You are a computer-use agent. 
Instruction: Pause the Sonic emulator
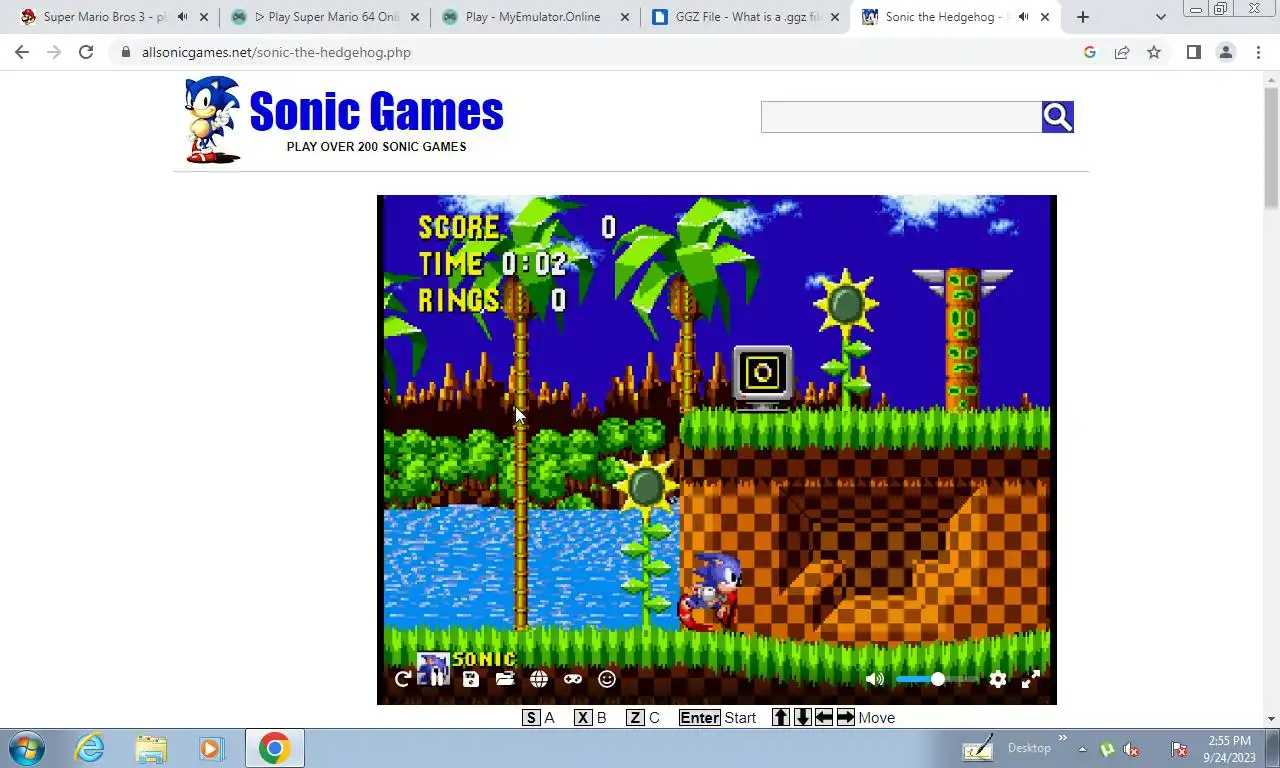tap(437, 679)
